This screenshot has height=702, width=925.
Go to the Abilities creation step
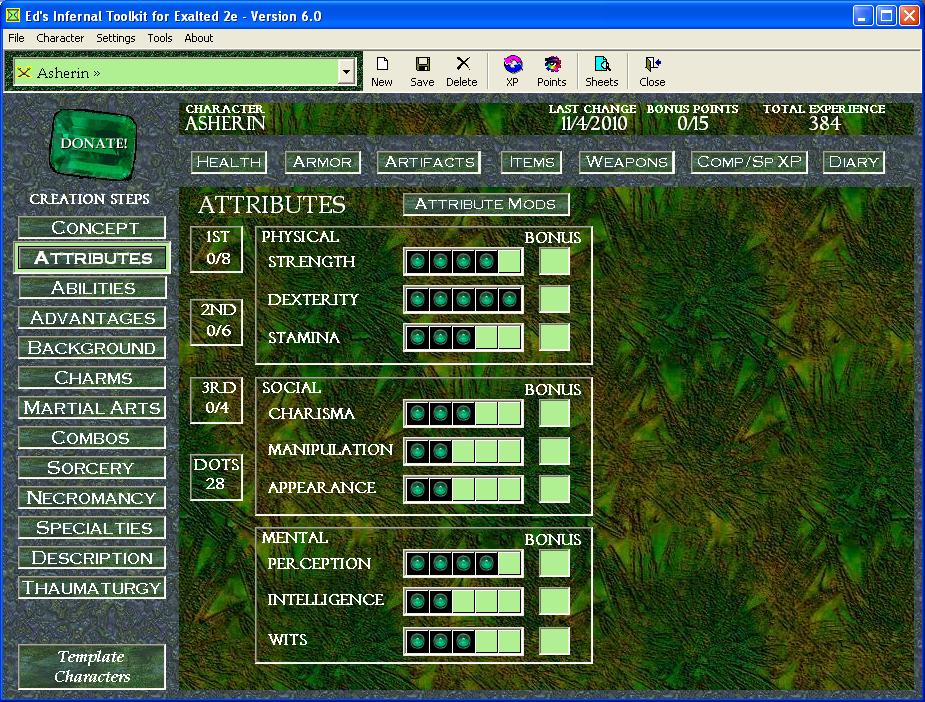(92, 288)
